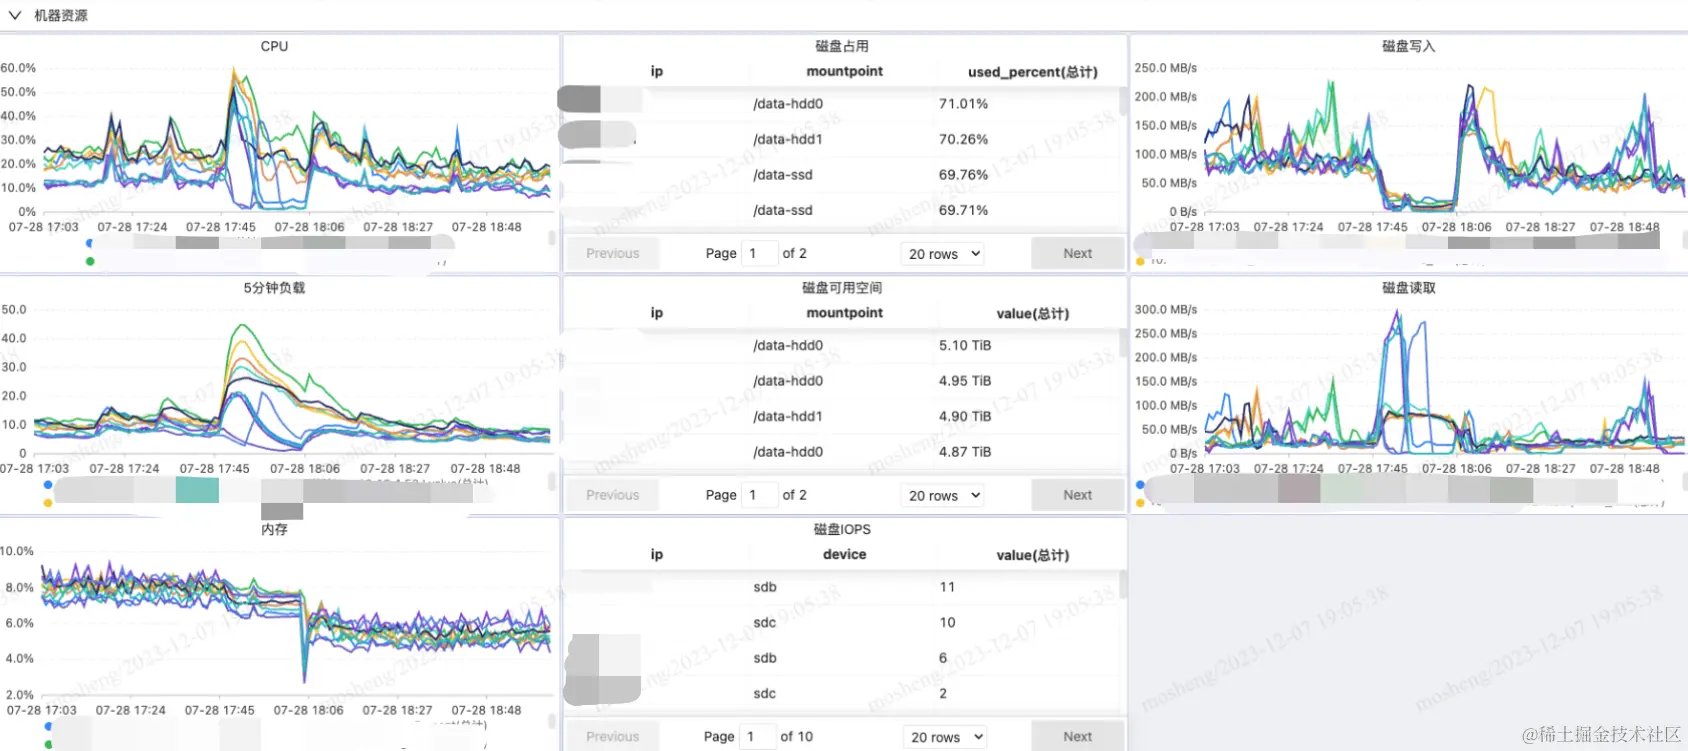The height and width of the screenshot is (751, 1688).
Task: Open the 内存 panel title
Action: pyautogui.click(x=274, y=529)
